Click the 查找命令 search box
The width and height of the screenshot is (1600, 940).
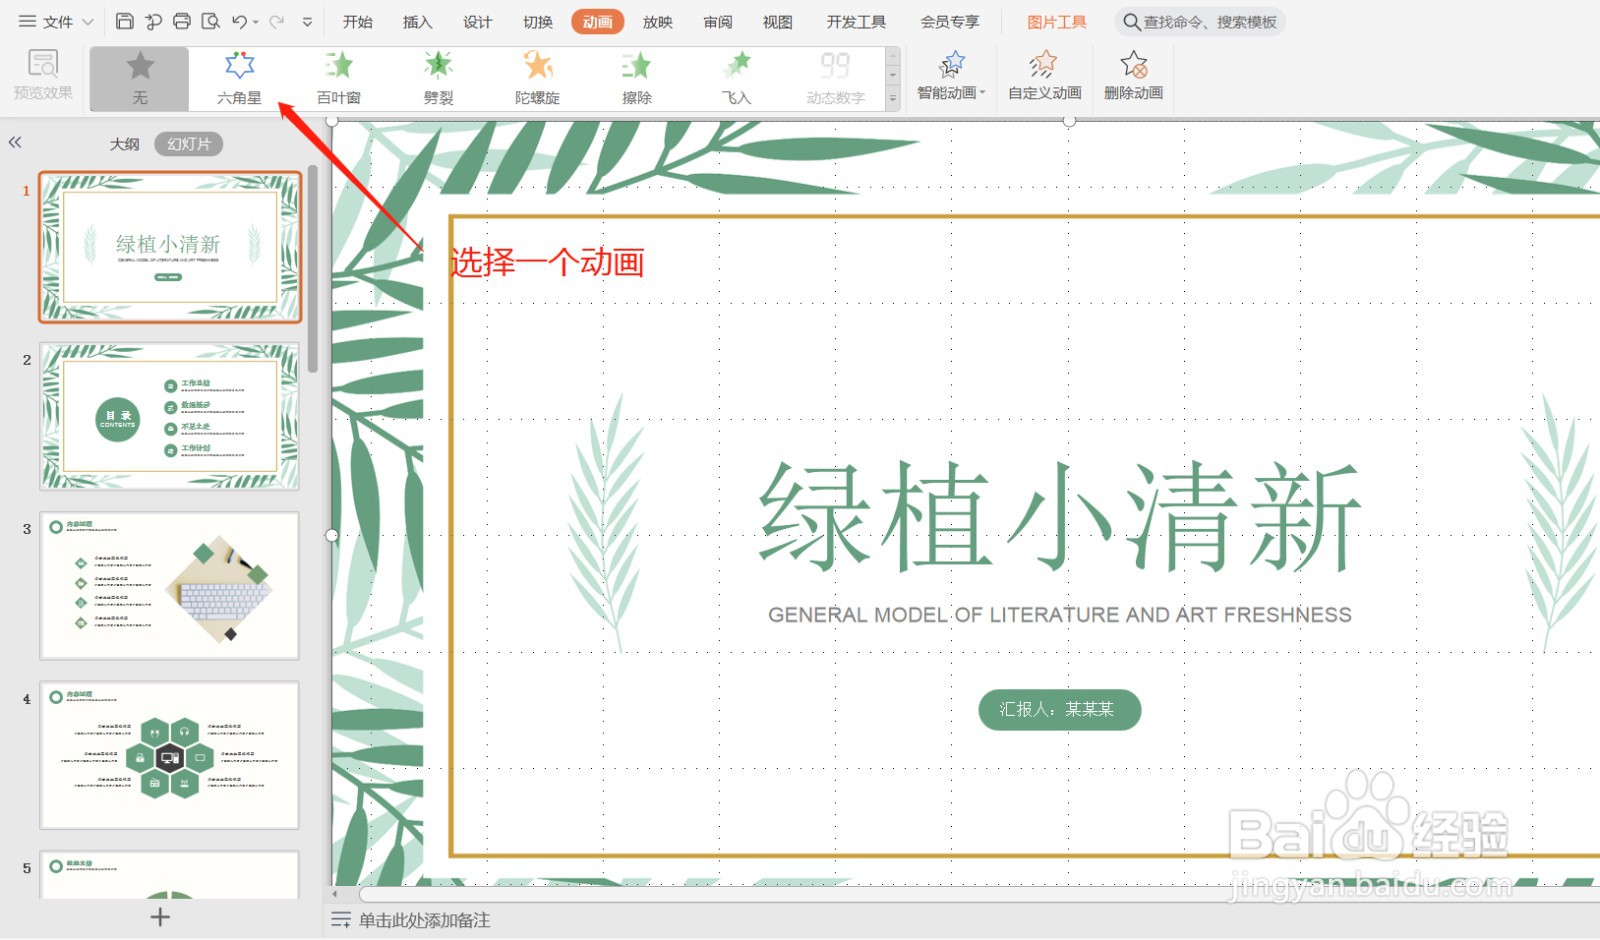[x=1200, y=21]
